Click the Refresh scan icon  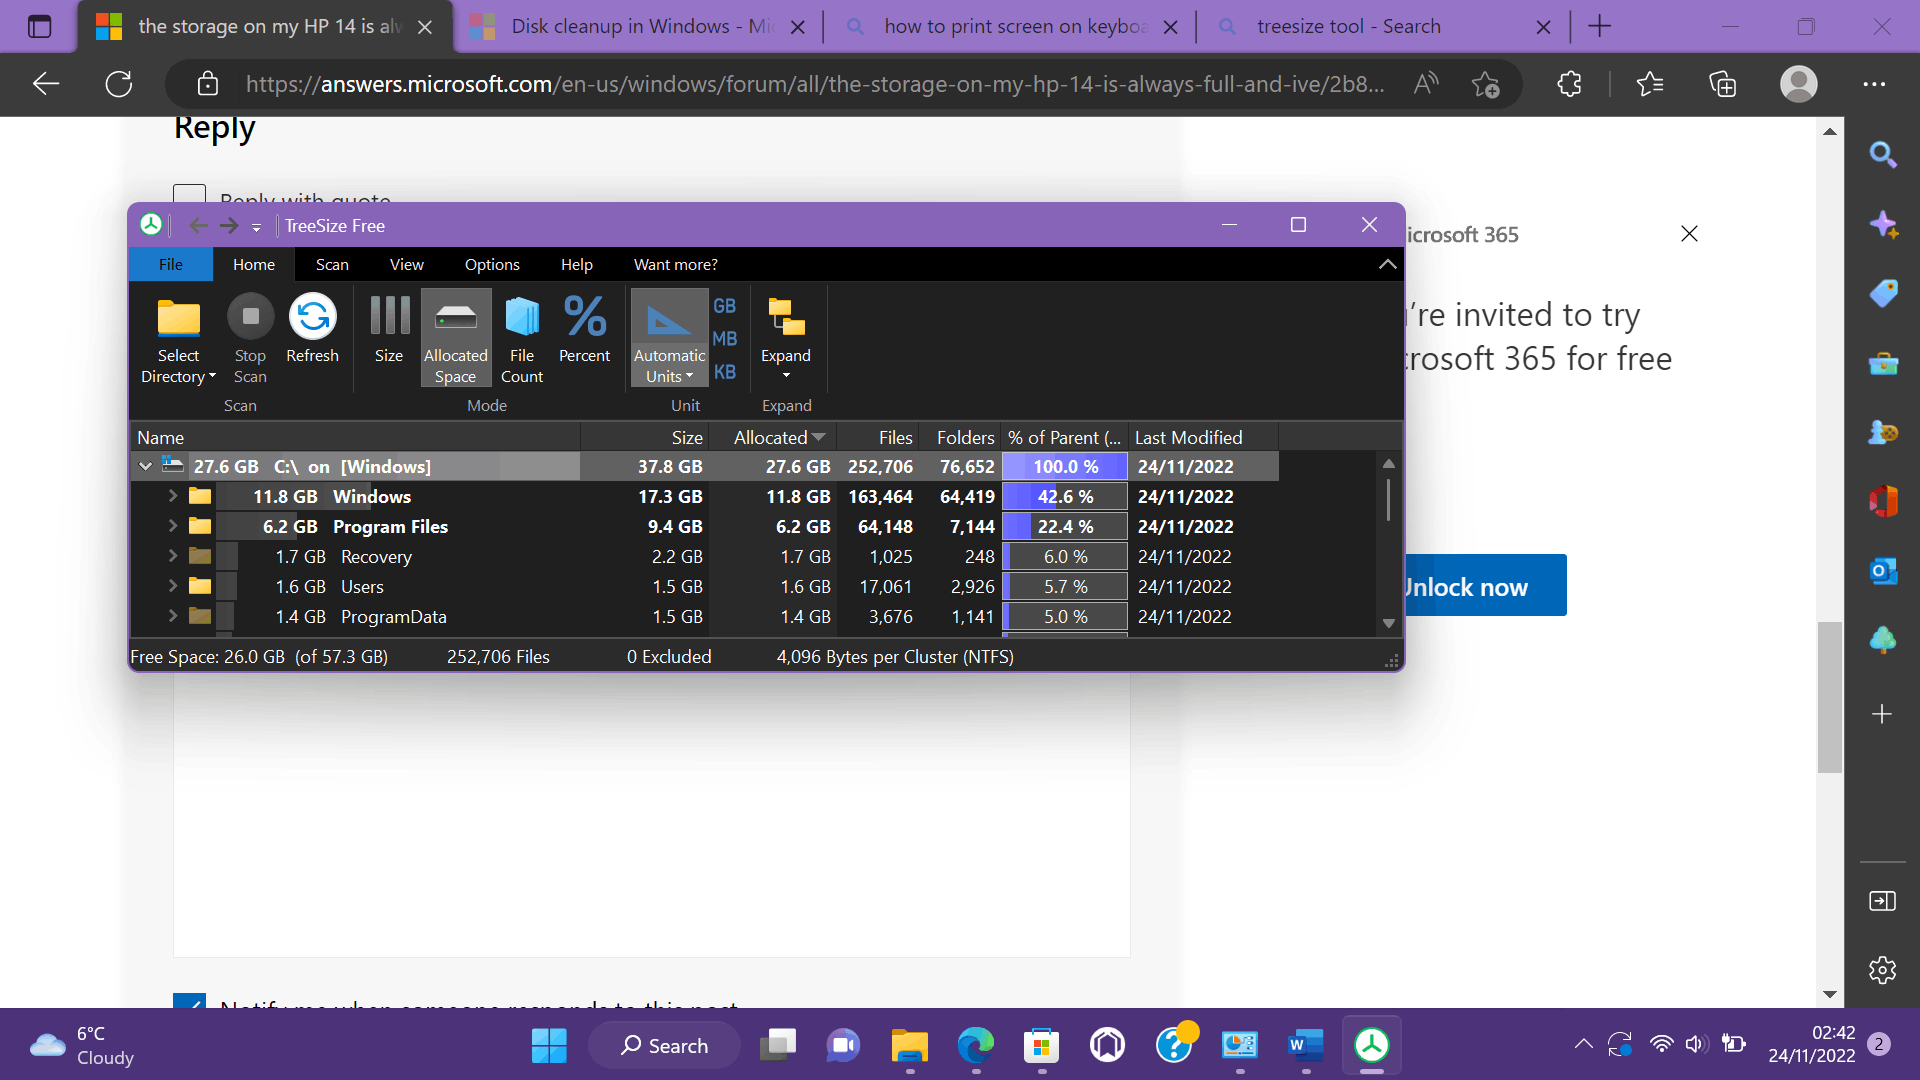point(312,318)
